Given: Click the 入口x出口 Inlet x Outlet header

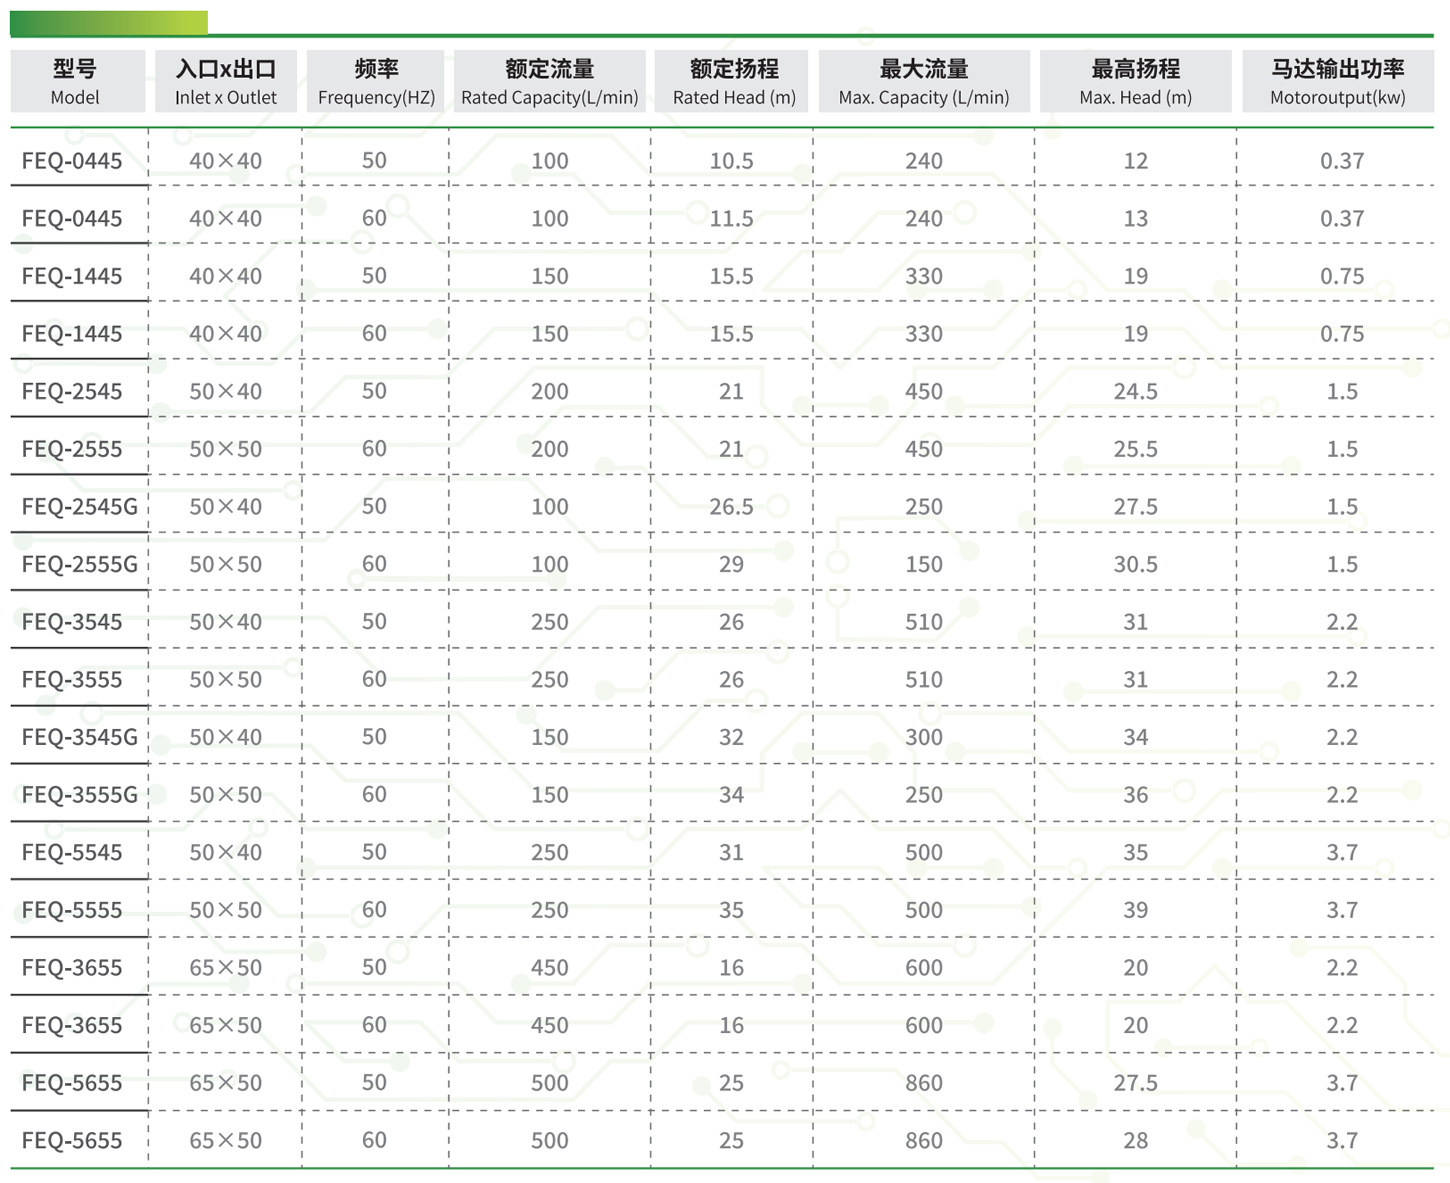Looking at the screenshot, I should pos(226,81).
